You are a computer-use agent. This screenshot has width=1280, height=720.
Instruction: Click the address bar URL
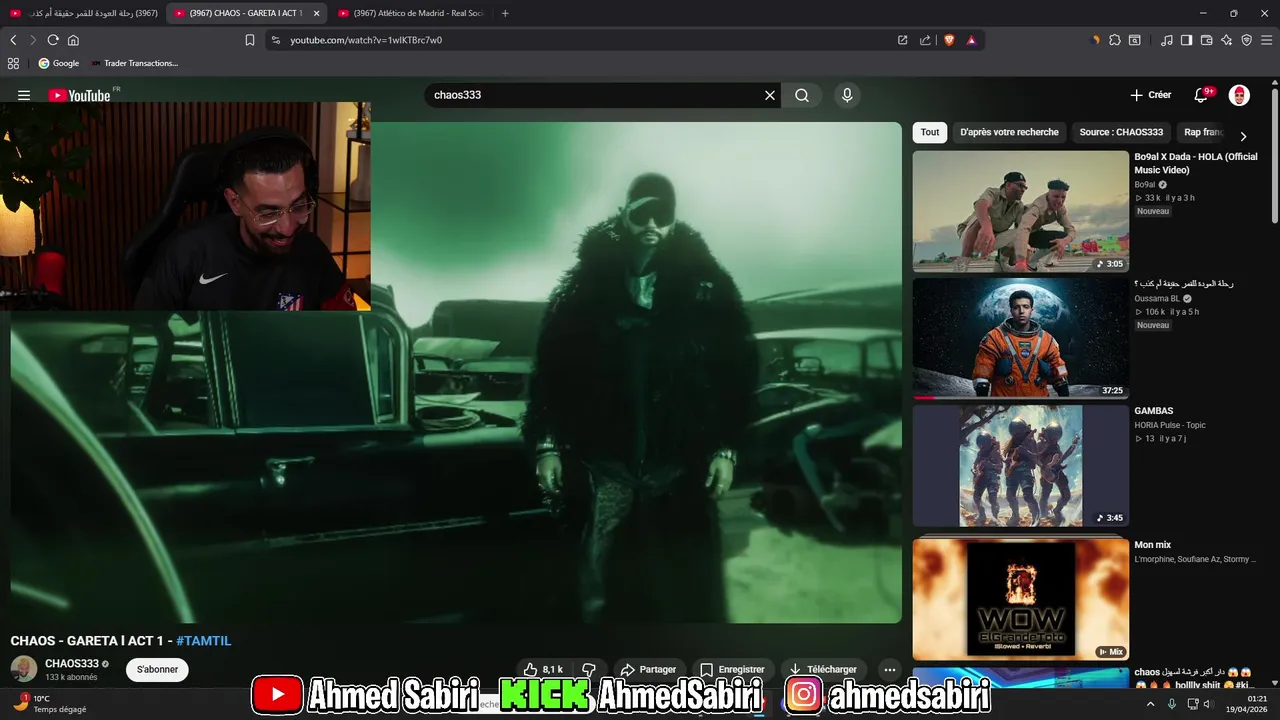pos(366,40)
